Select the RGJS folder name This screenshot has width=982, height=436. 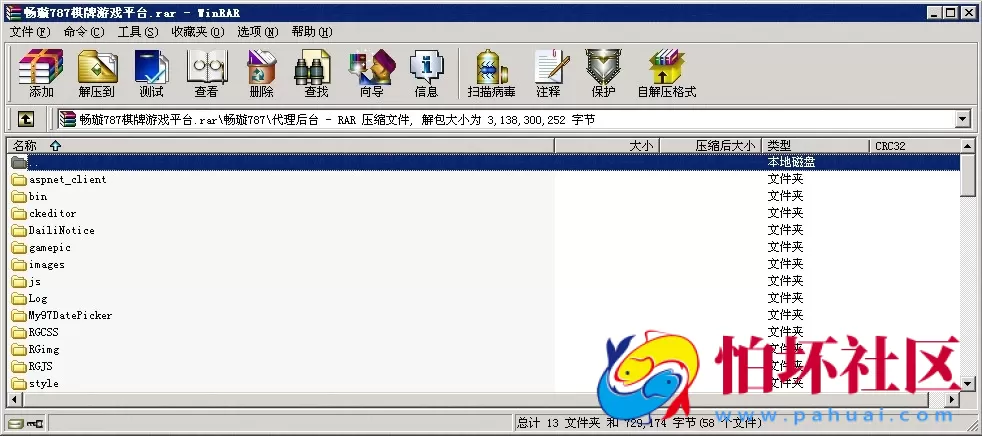click(41, 366)
